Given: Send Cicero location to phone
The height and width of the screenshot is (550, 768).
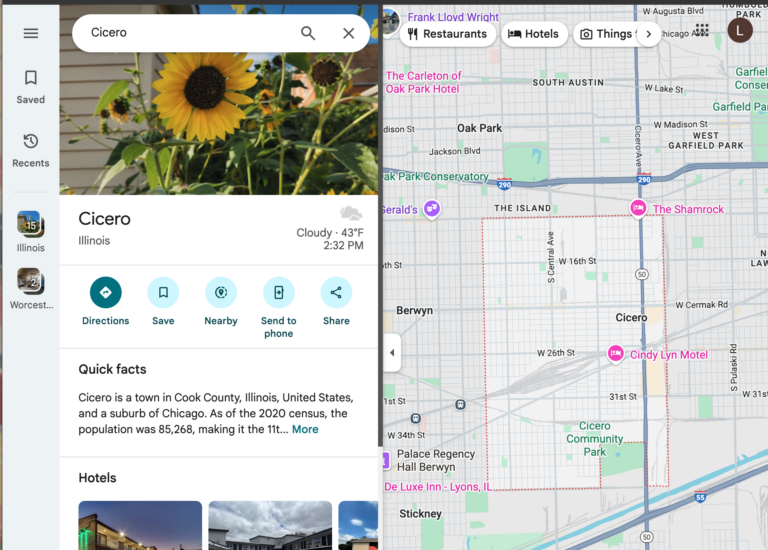Looking at the screenshot, I should point(278,293).
